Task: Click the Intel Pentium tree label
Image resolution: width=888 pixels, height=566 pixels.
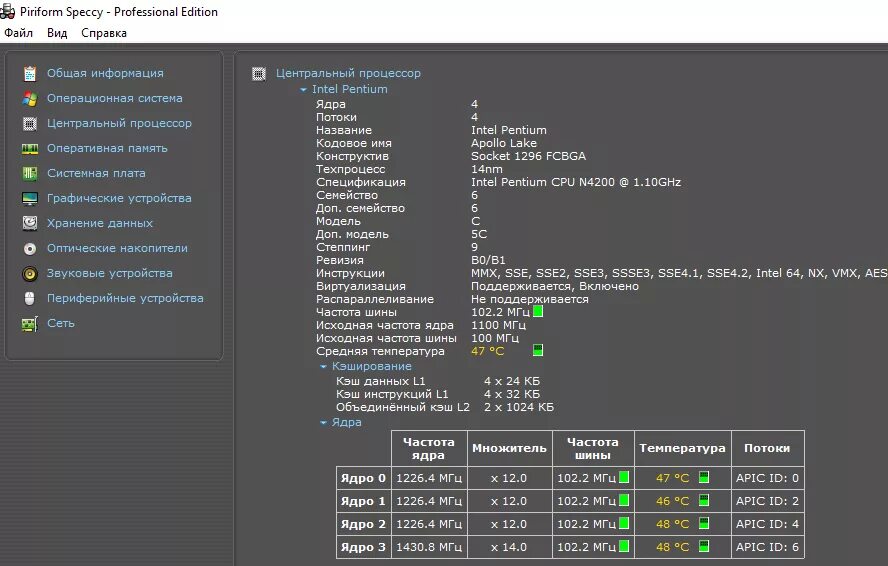Action: coord(349,89)
